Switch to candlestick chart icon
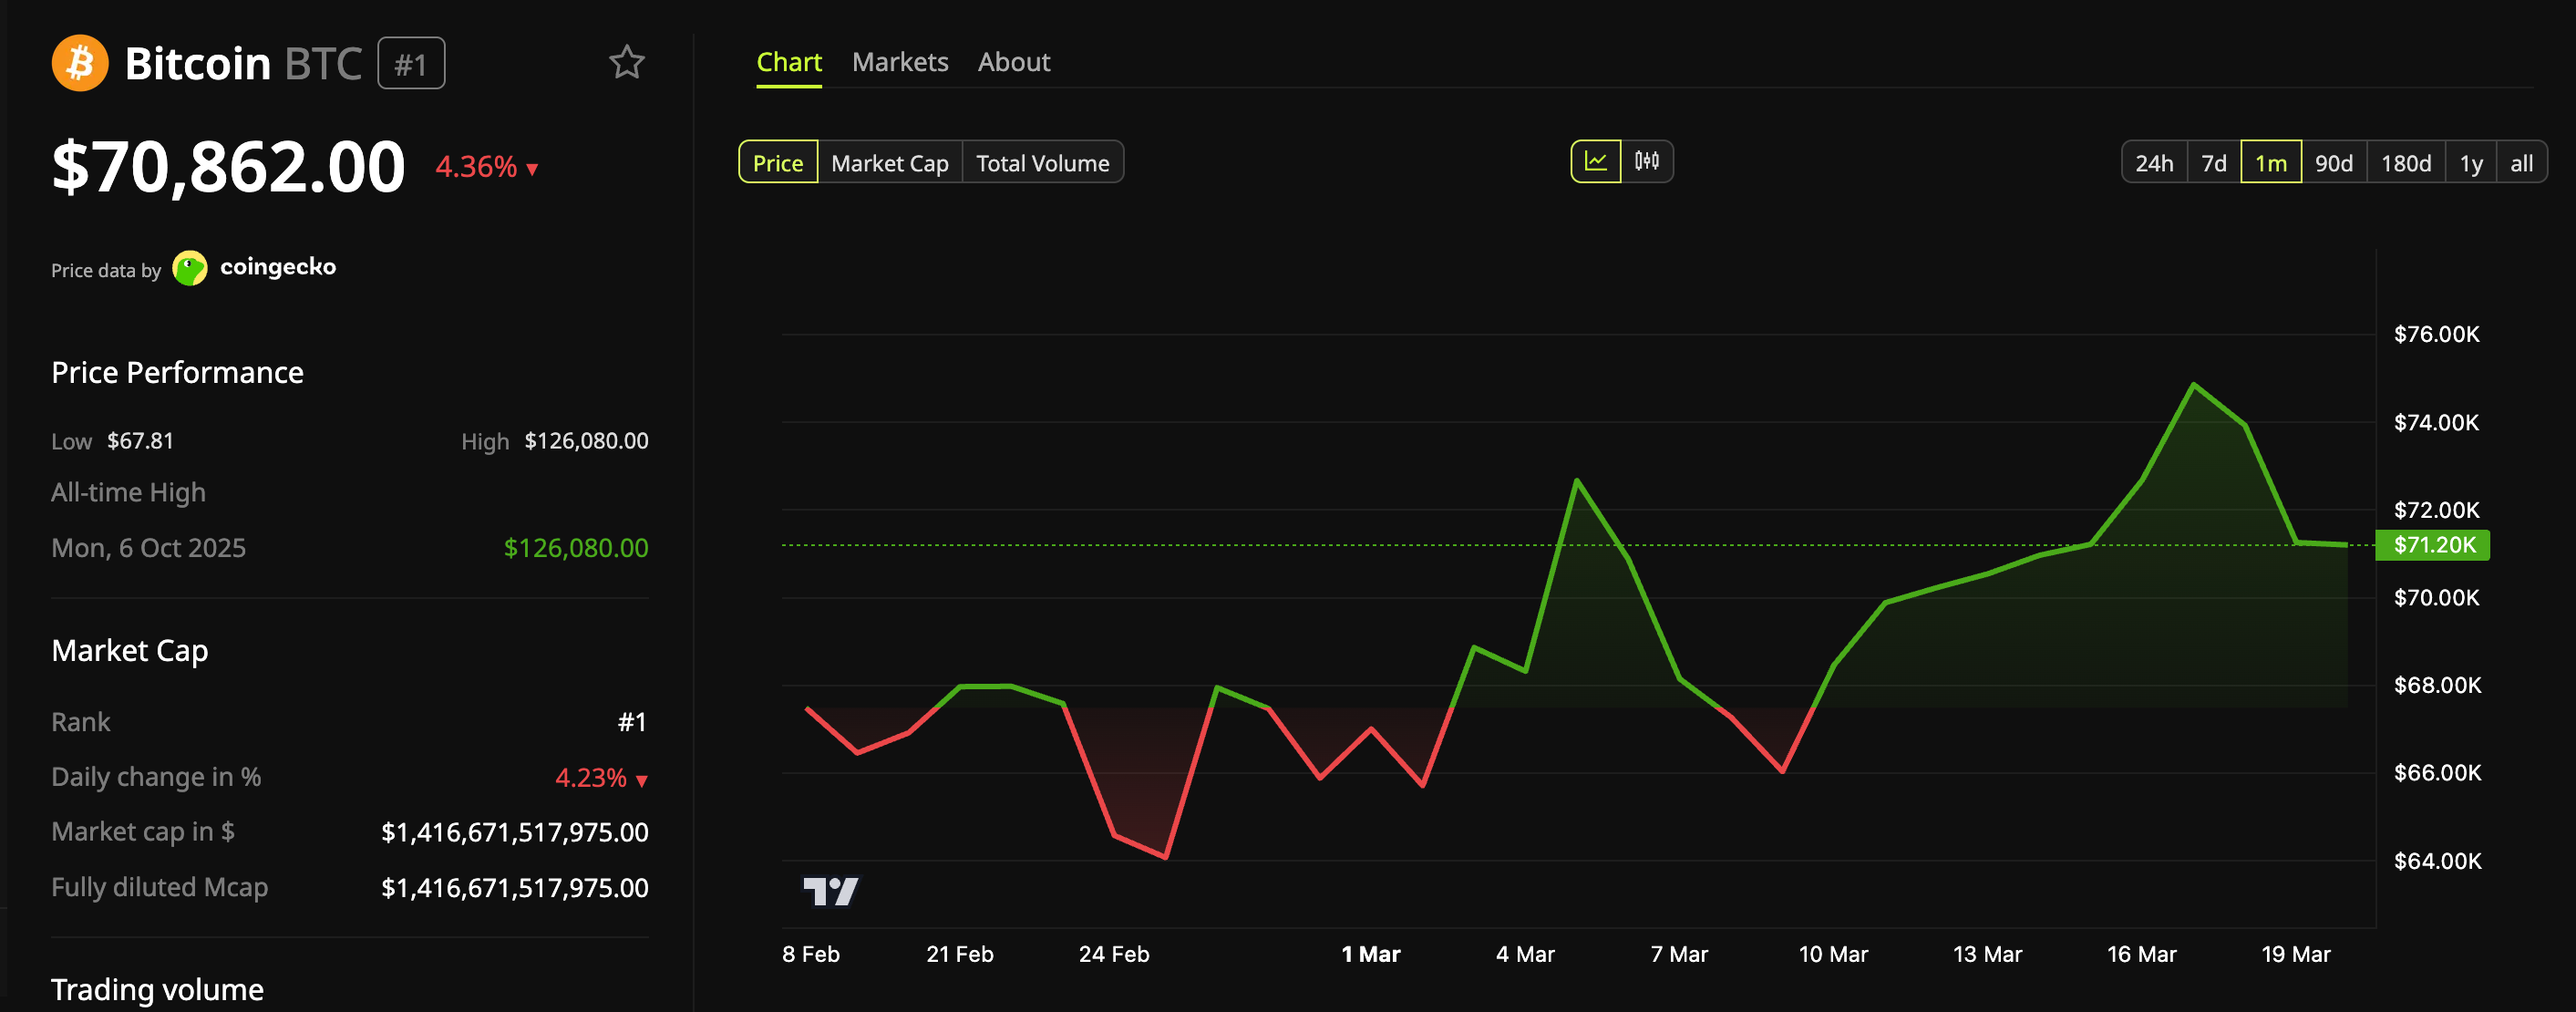The image size is (2576, 1012). coord(1646,162)
